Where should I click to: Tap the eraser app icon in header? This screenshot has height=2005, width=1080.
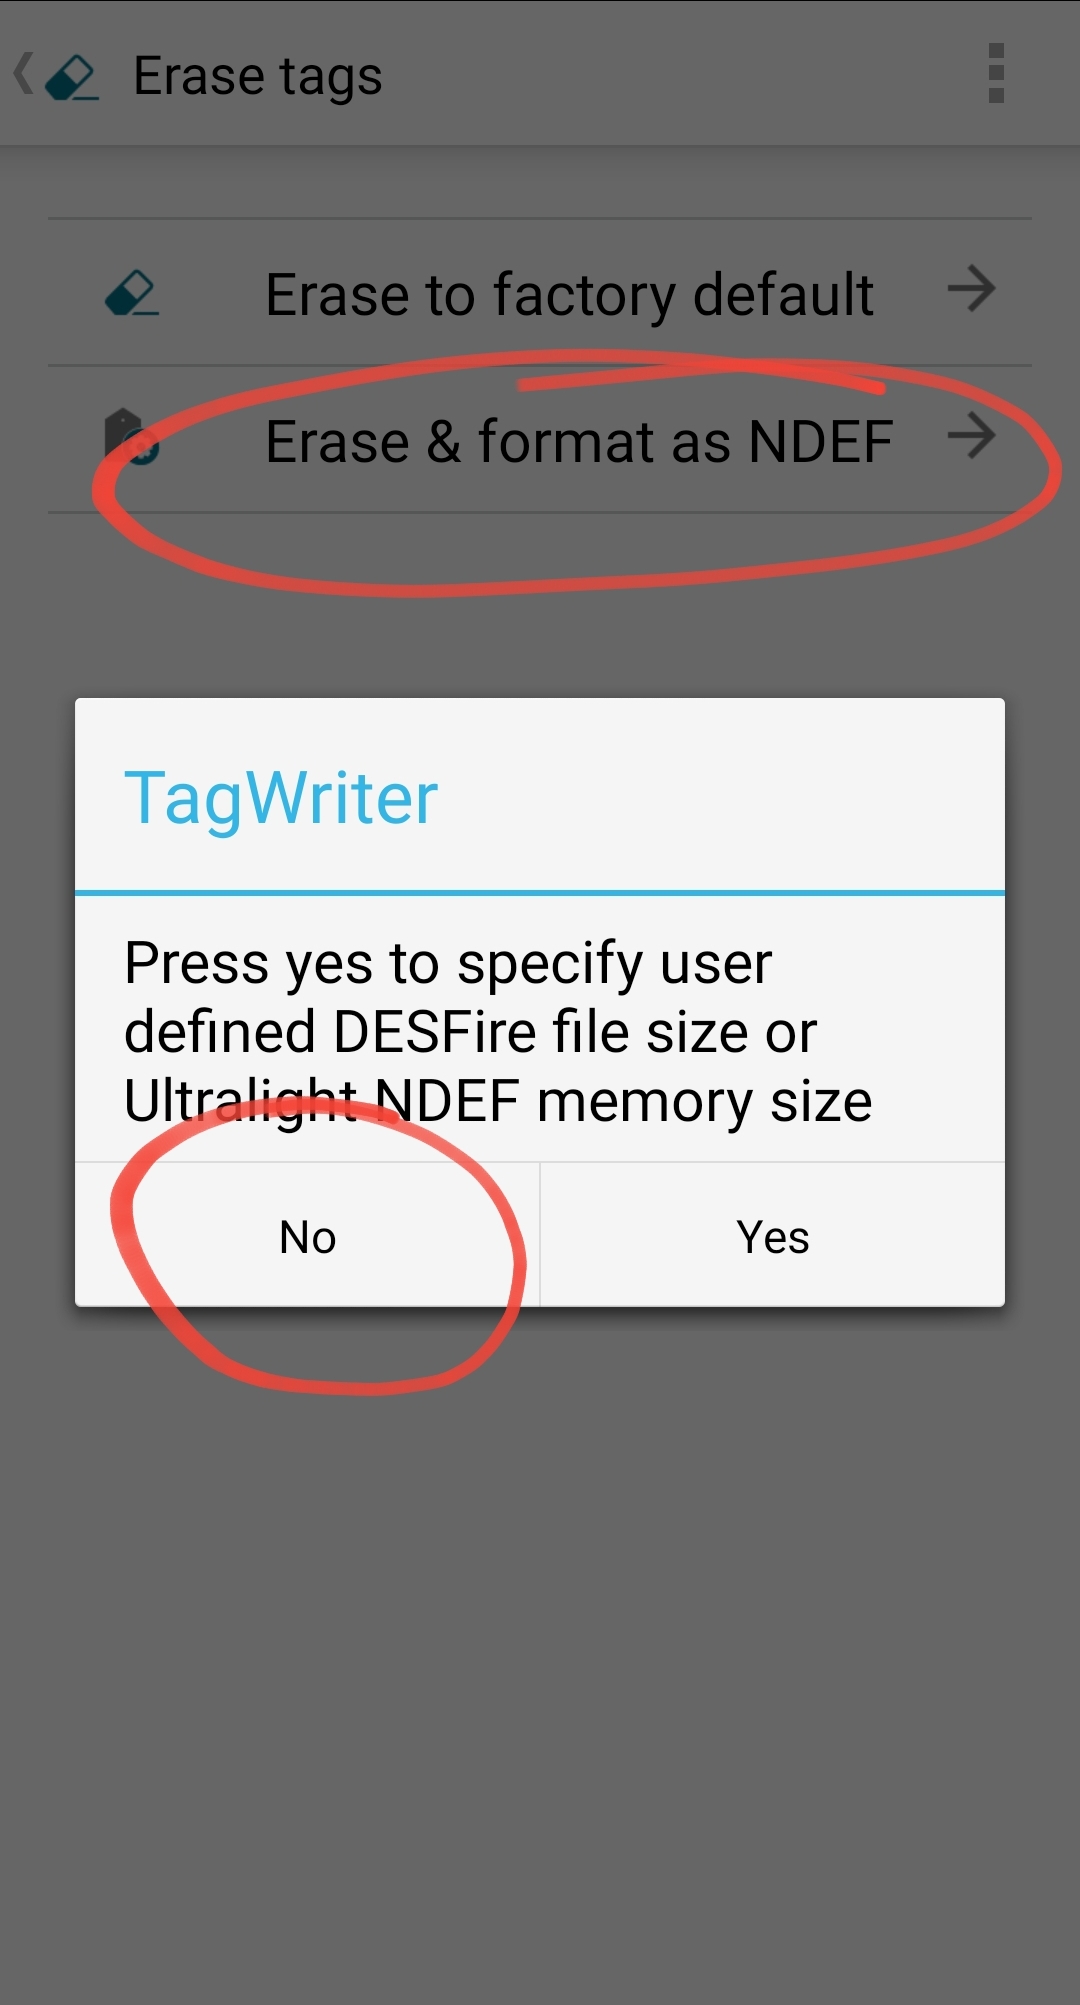click(x=72, y=77)
